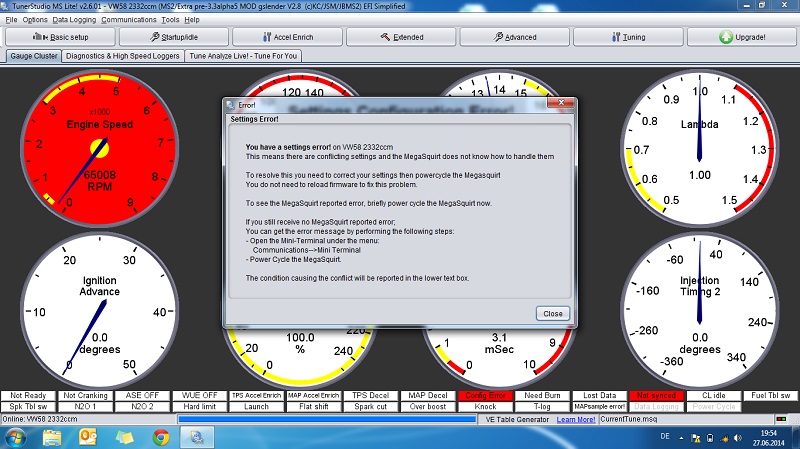Image resolution: width=800 pixels, height=449 pixels.
Task: Click the red Not synced indicator
Action: pyautogui.click(x=657, y=396)
